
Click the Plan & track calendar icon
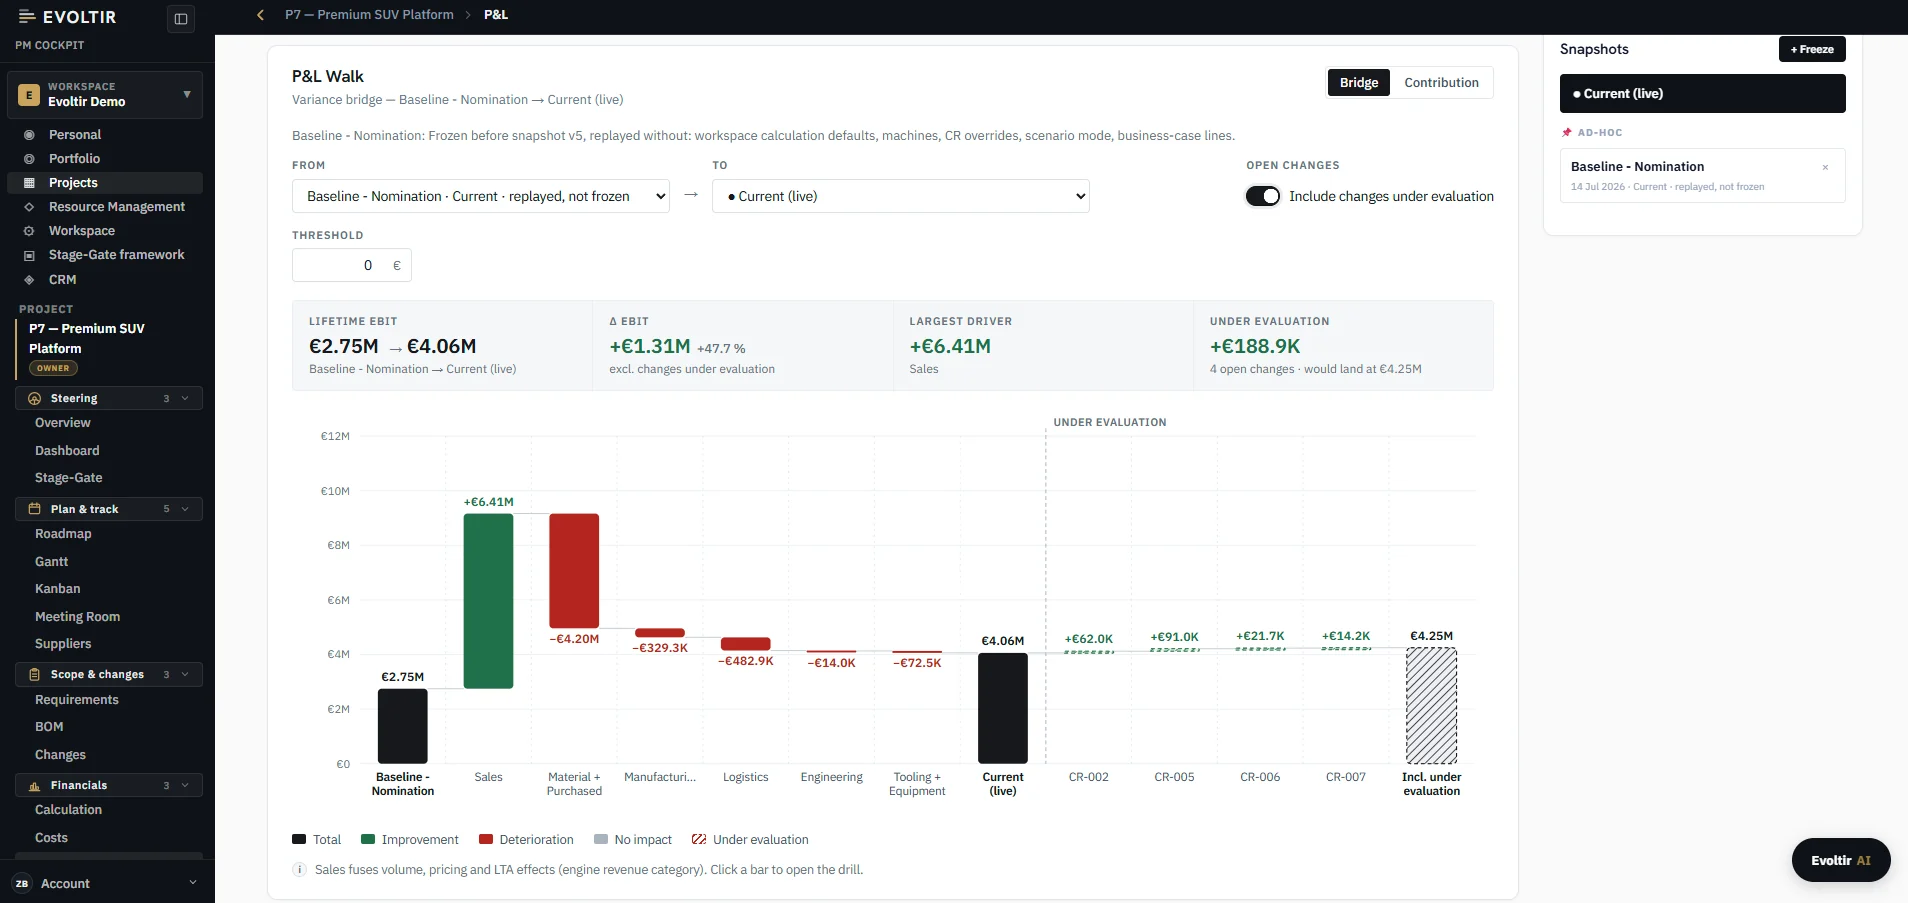(x=34, y=509)
